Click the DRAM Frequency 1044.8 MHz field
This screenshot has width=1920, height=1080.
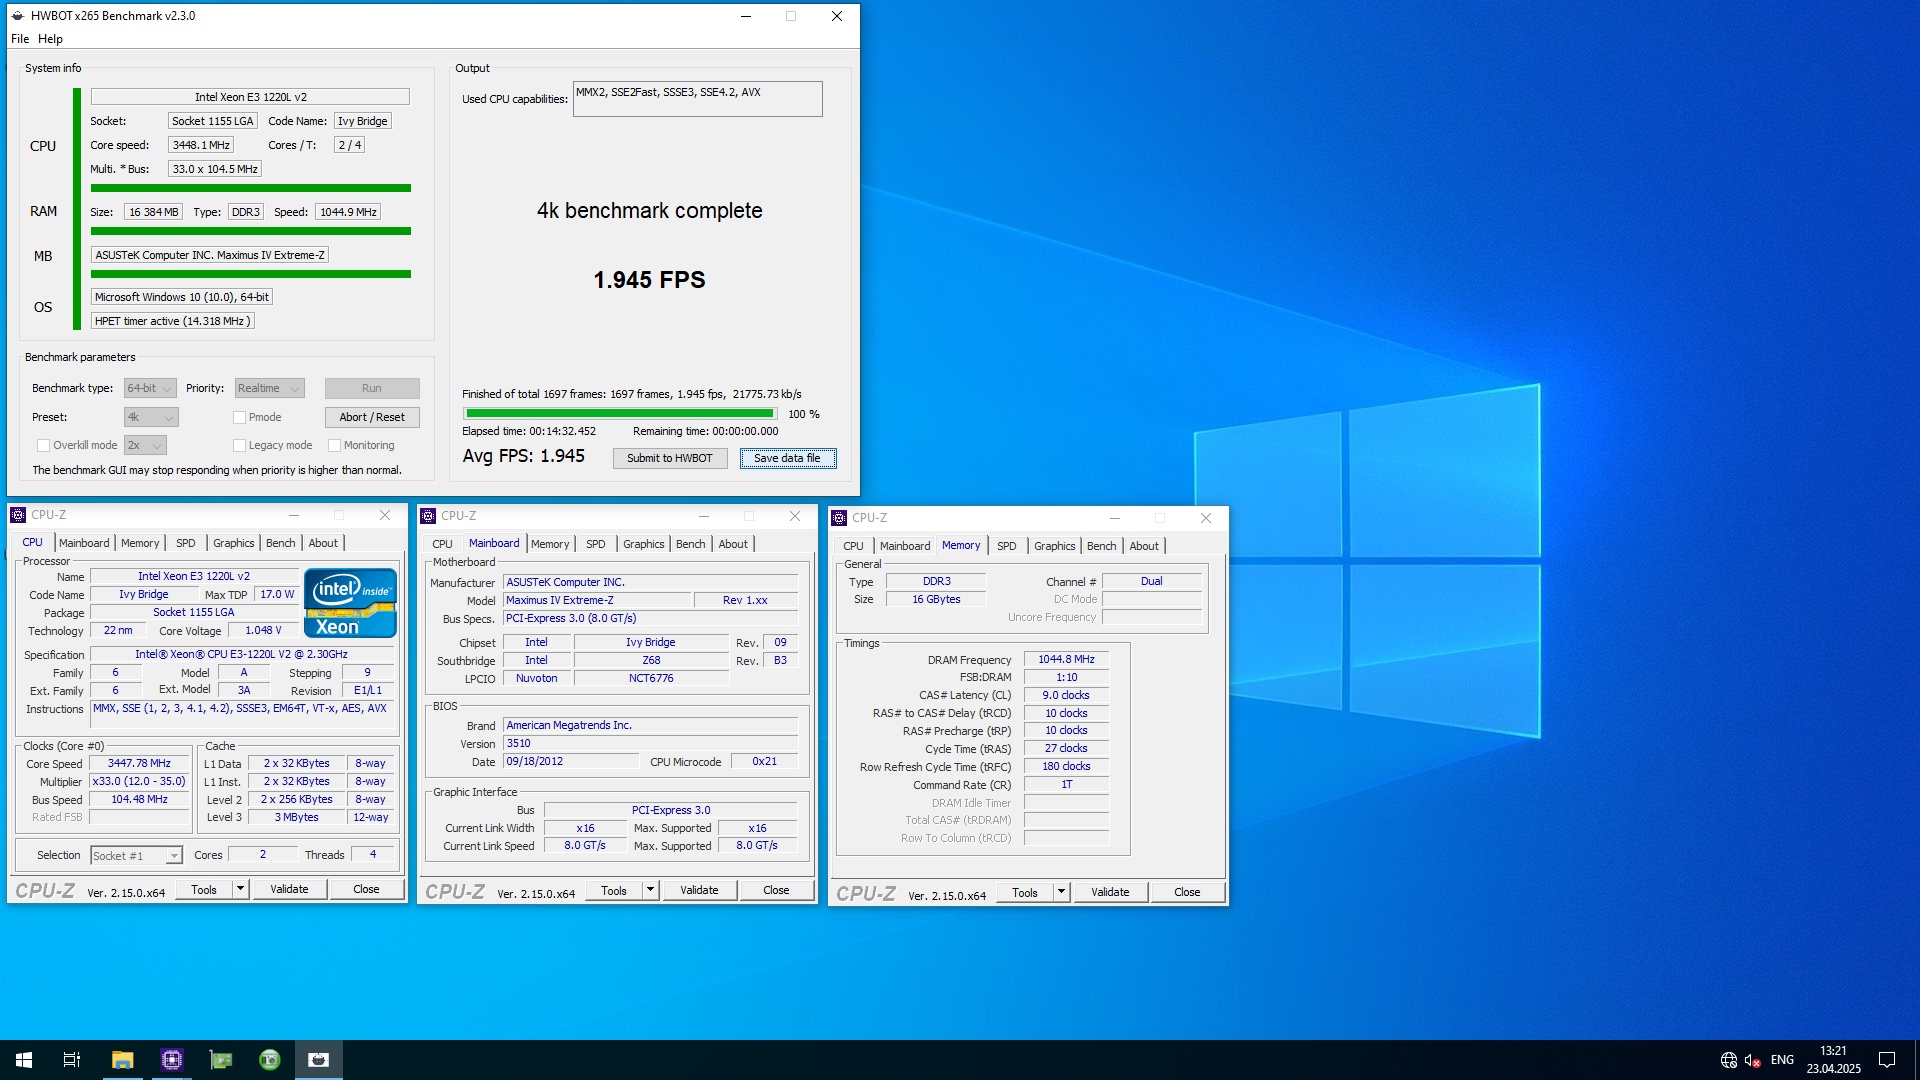tap(1066, 659)
